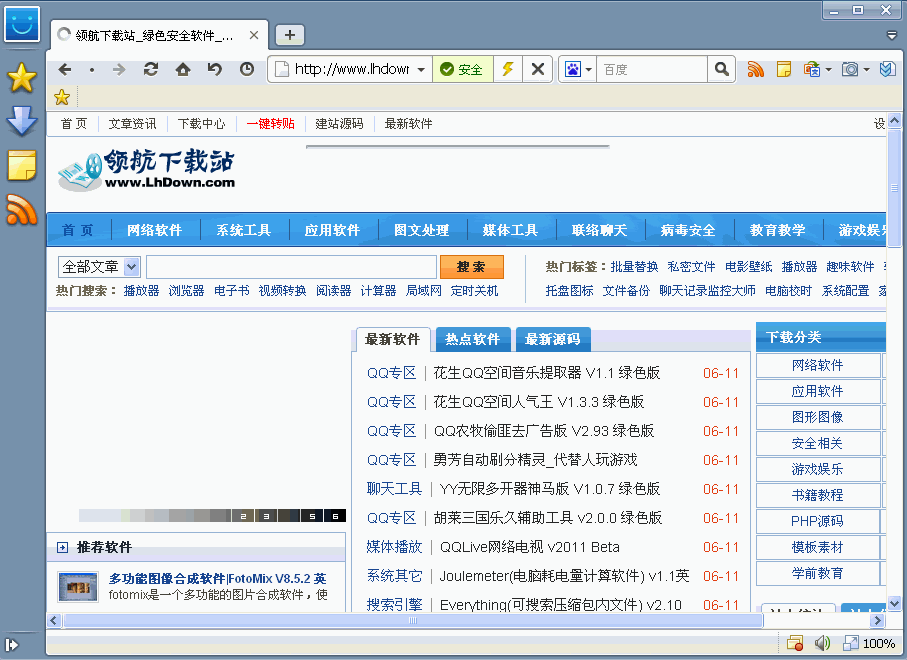907x660 pixels.
Task: Click the magnifier search button in toolbar
Action: pyautogui.click(x=721, y=69)
